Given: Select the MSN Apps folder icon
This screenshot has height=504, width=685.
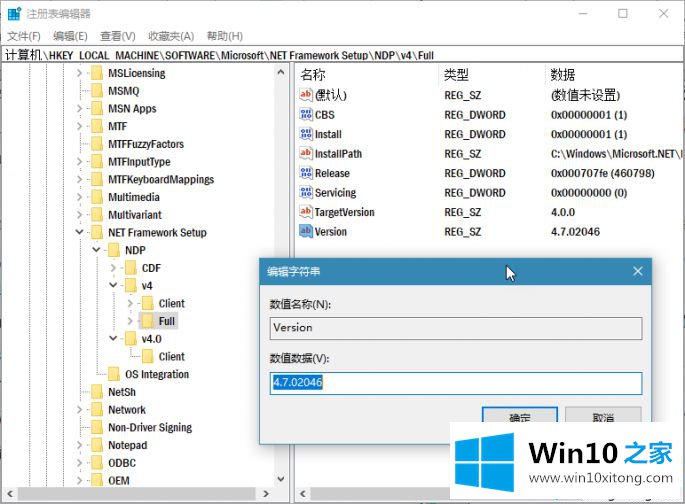Looking at the screenshot, I should 97,108.
